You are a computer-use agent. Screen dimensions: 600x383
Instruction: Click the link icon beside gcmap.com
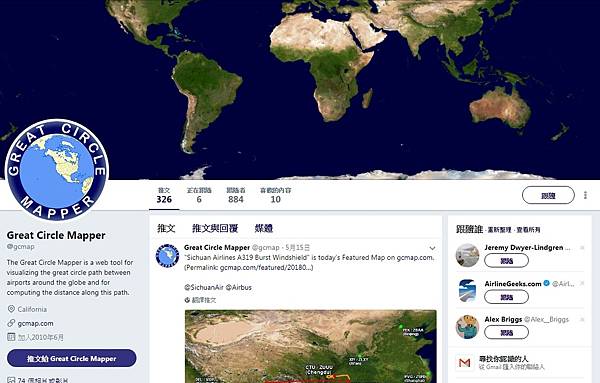tap(11, 323)
